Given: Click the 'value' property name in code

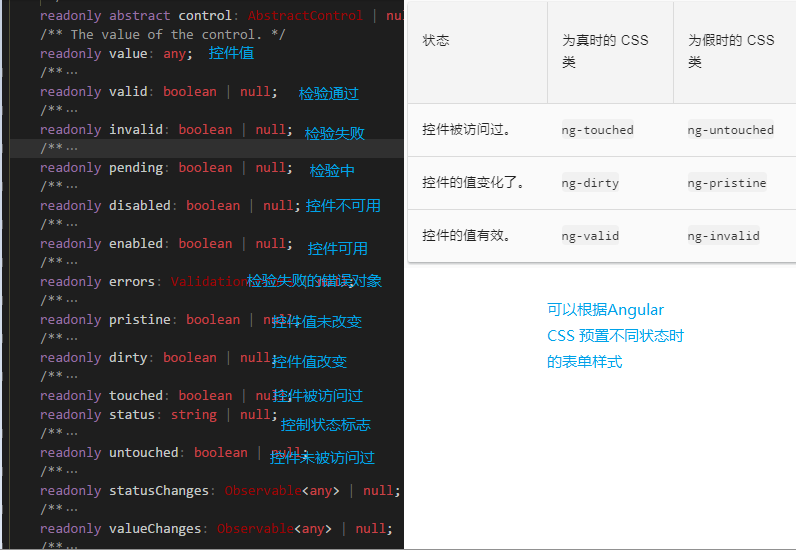Looking at the screenshot, I should click(x=128, y=53).
